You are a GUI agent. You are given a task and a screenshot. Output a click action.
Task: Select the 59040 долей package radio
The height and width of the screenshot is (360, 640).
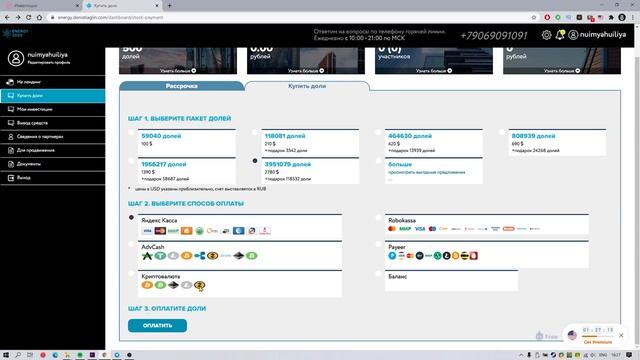(131, 132)
